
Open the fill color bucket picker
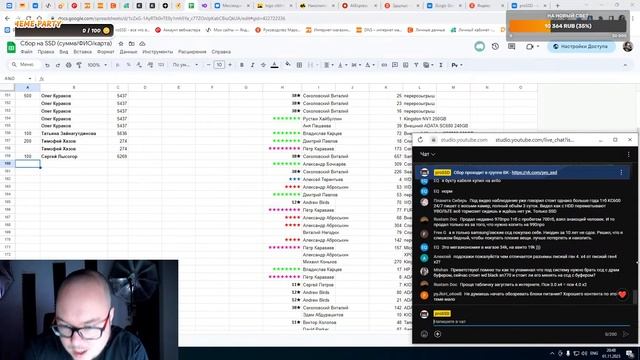288,65
